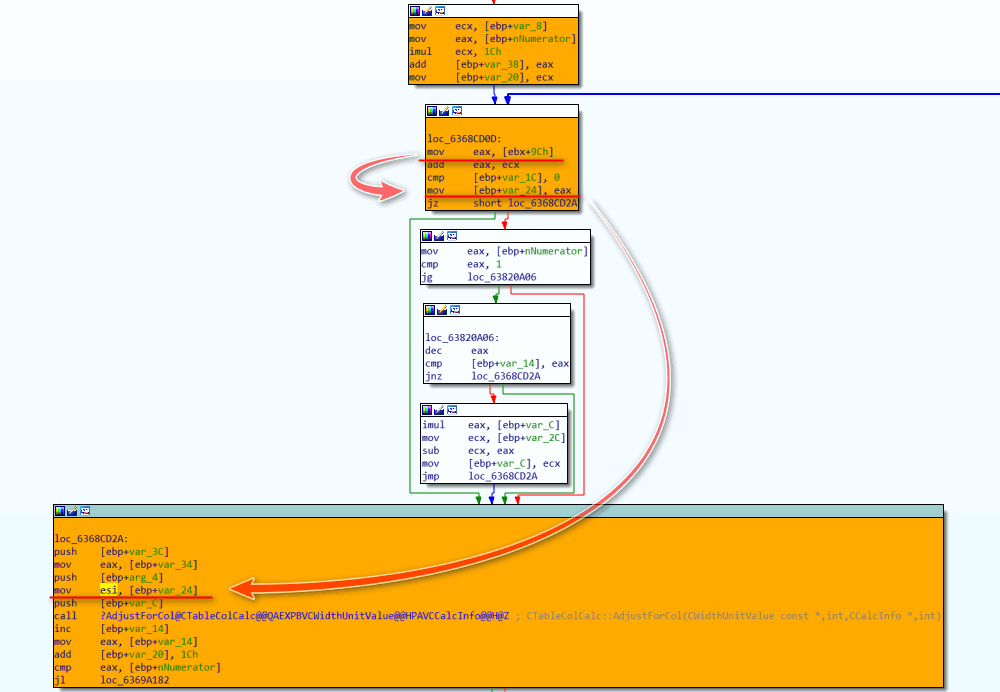The image size is (1000, 692).
Task: Set node color on topmost code block
Action: click(415, 10)
